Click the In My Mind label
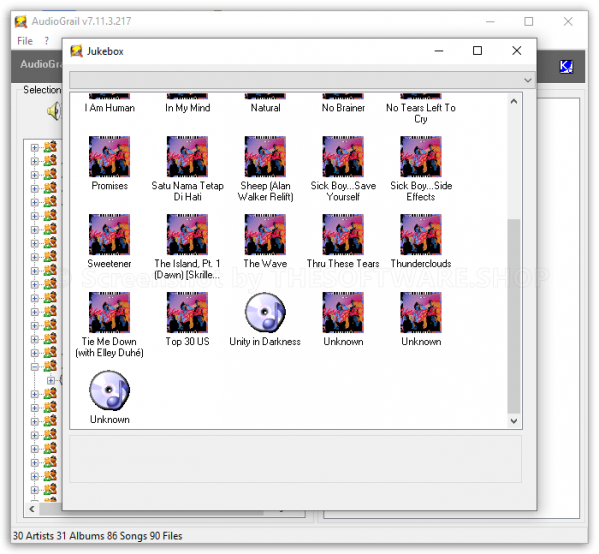The image size is (599, 554). pos(188,108)
